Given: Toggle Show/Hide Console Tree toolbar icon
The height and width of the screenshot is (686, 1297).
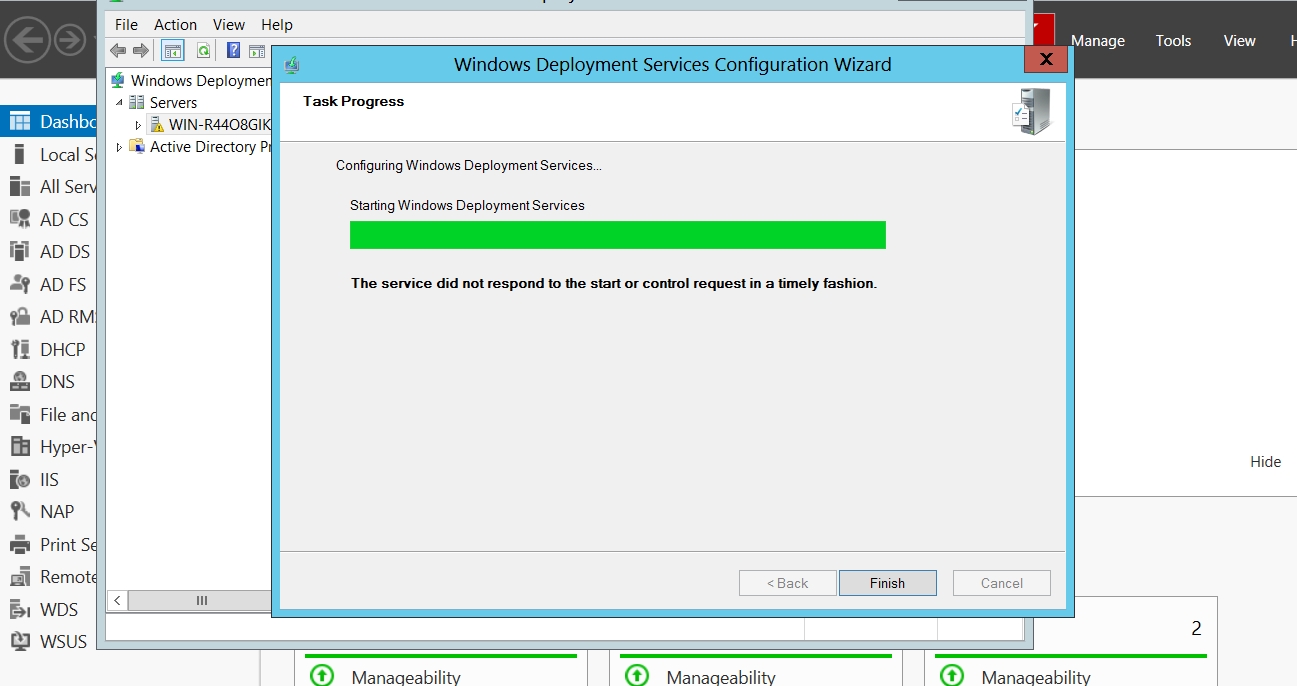Looking at the screenshot, I should point(172,50).
